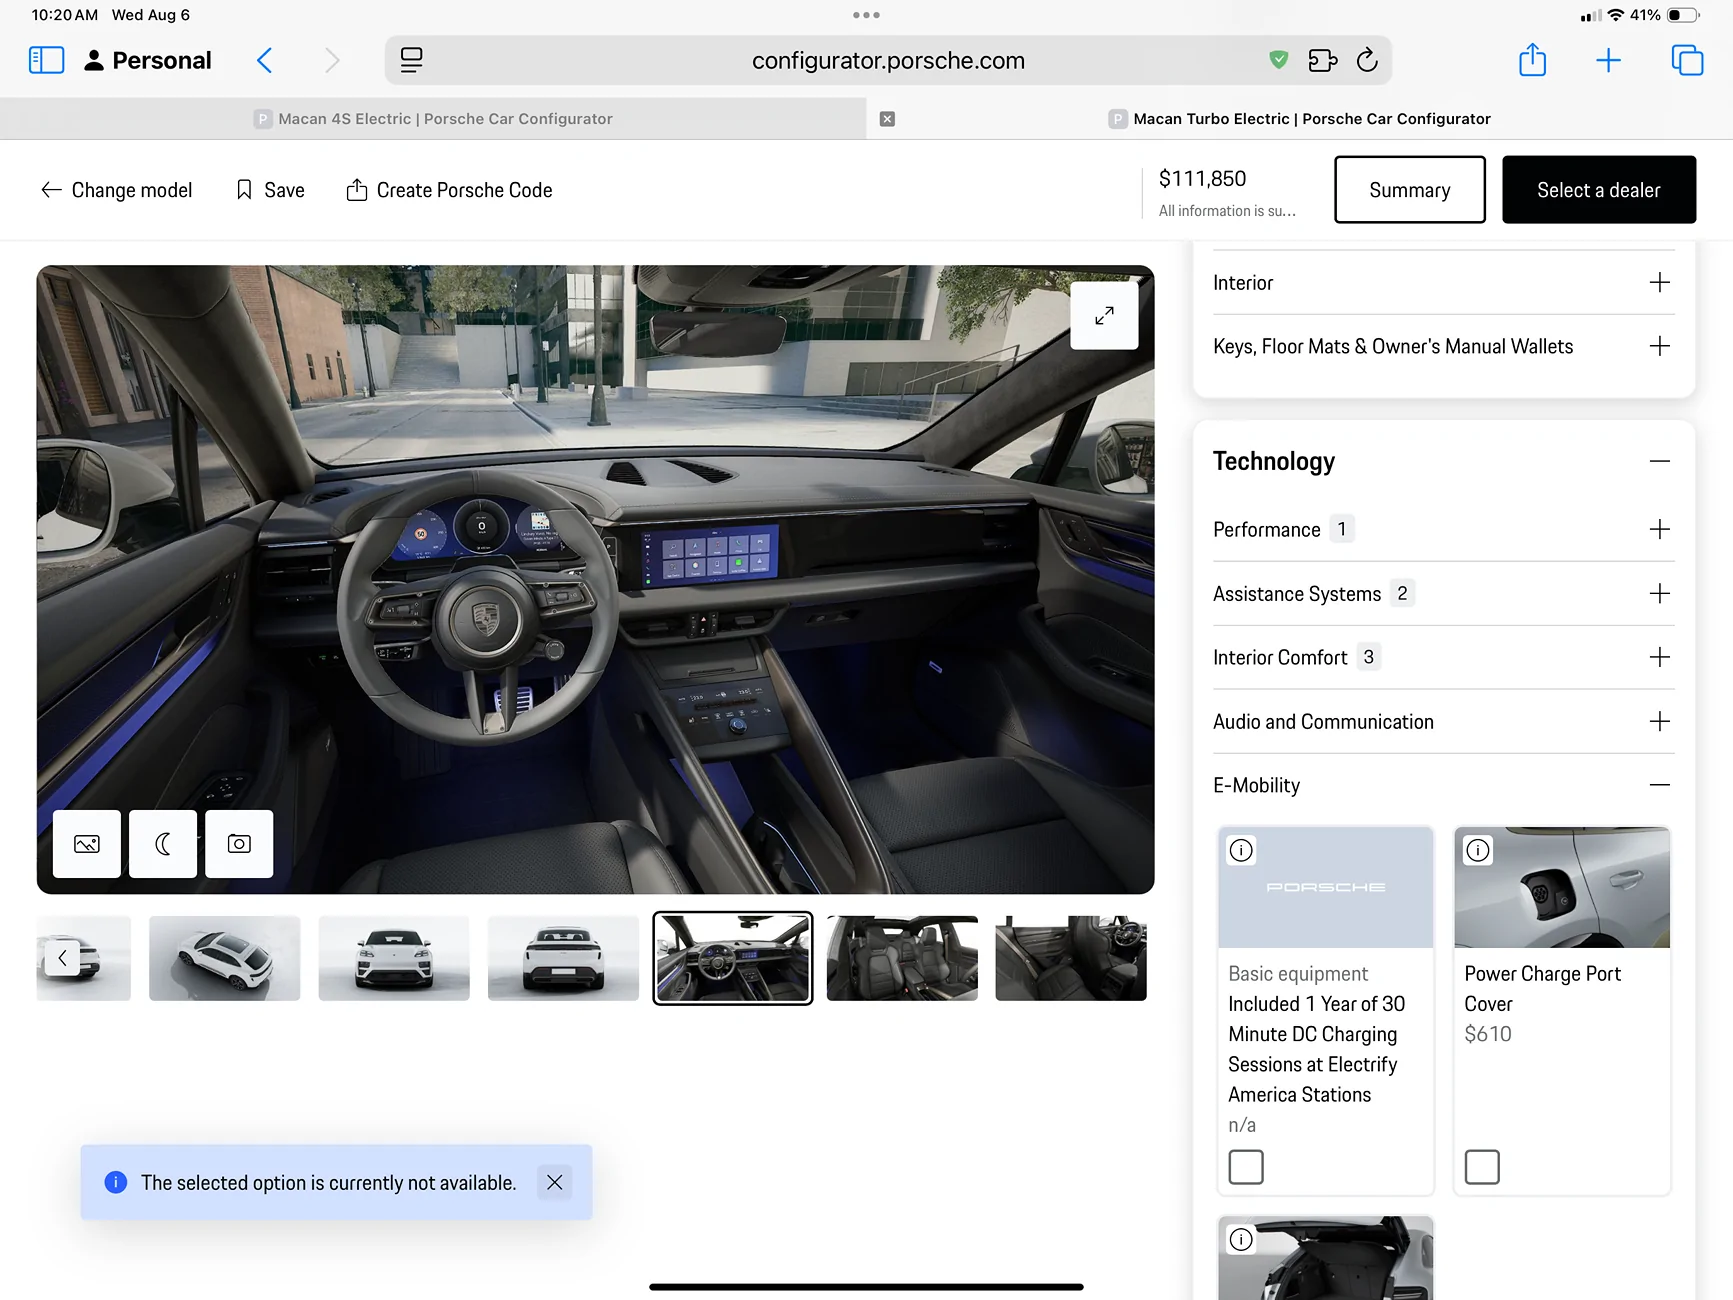Switch to the Macan 4S Electric tab
Viewport: 1733px width, 1300px height.
445,118
